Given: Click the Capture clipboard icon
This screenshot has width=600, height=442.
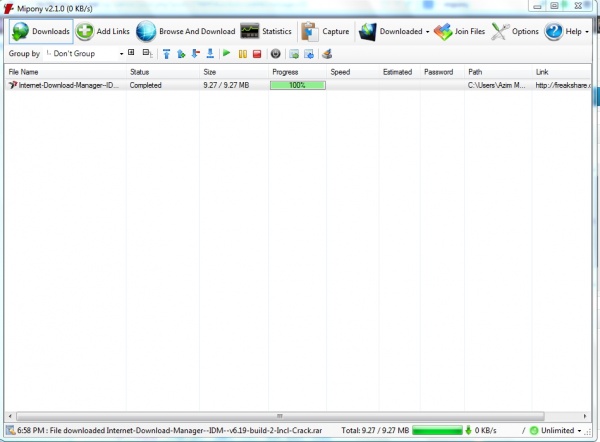Looking at the screenshot, I should point(310,31).
